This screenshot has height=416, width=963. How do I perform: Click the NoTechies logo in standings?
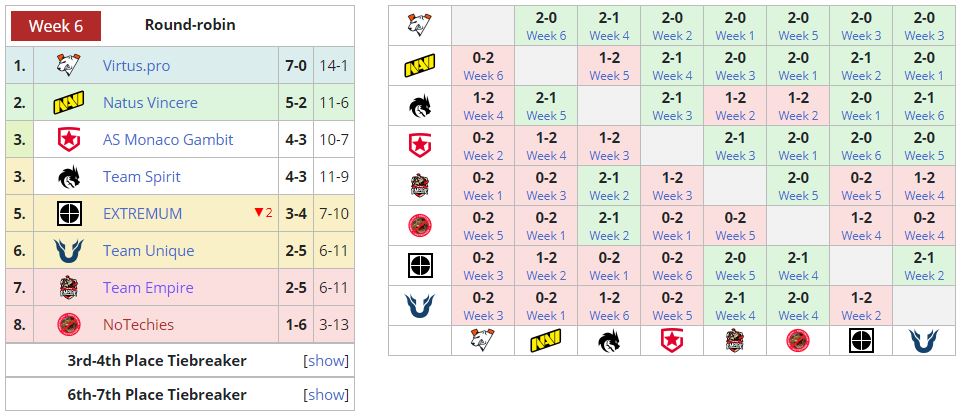tap(69, 325)
